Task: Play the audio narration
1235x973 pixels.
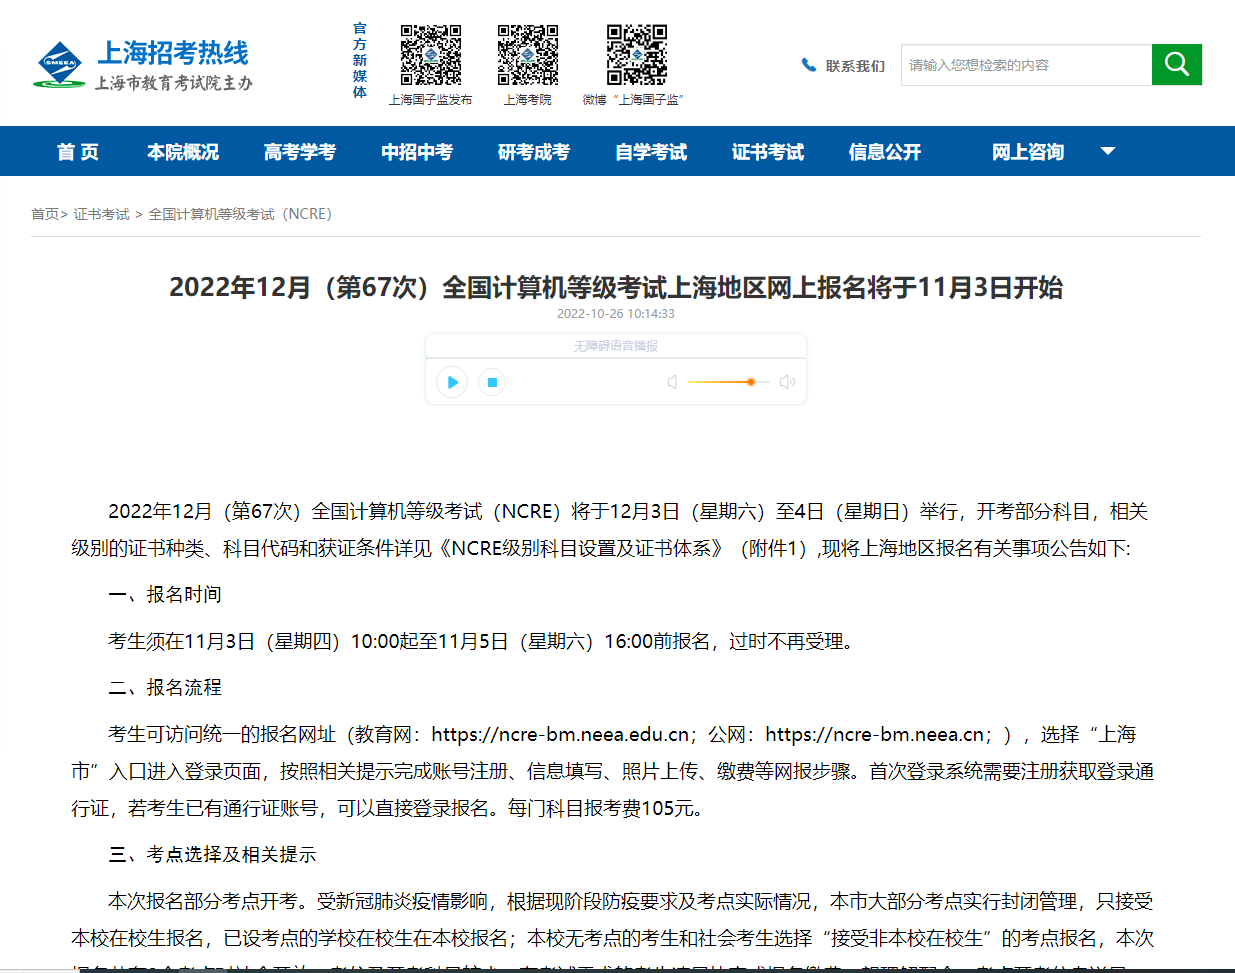Action: (452, 382)
